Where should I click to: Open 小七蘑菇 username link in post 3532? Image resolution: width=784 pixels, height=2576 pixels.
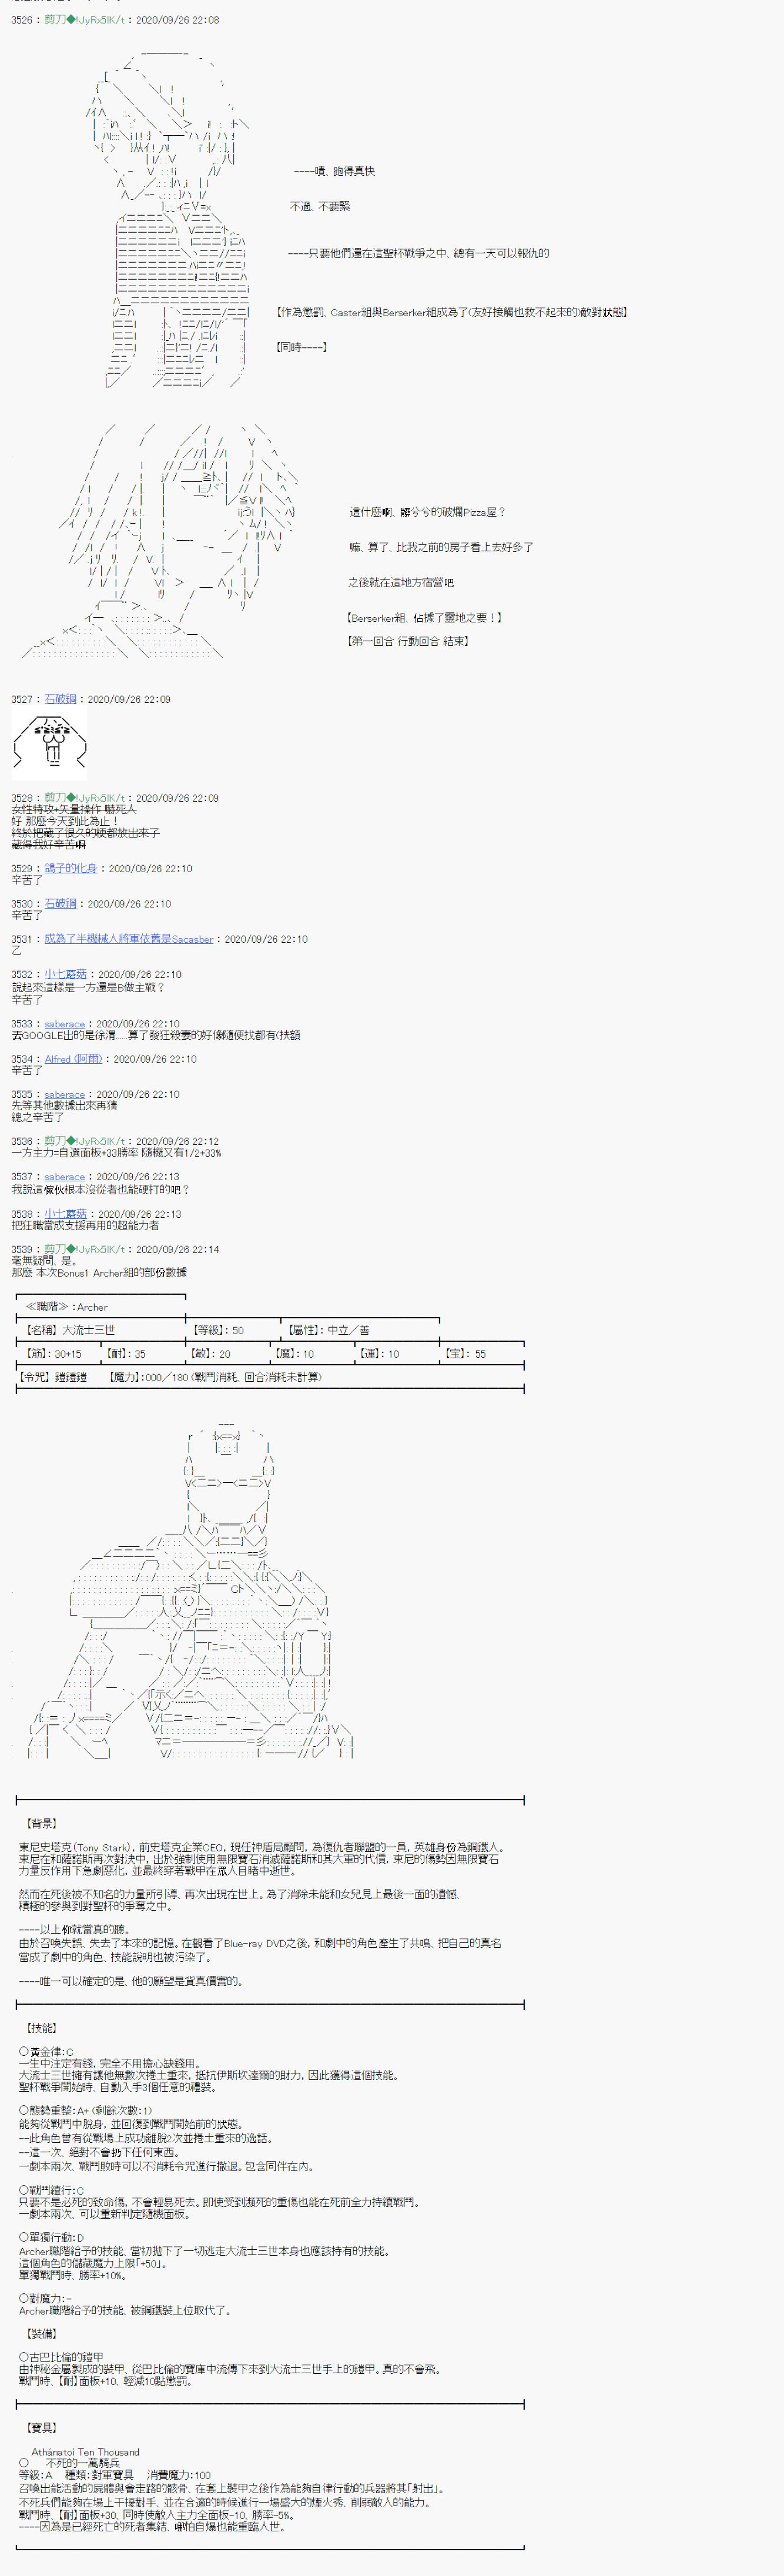pyautogui.click(x=65, y=974)
